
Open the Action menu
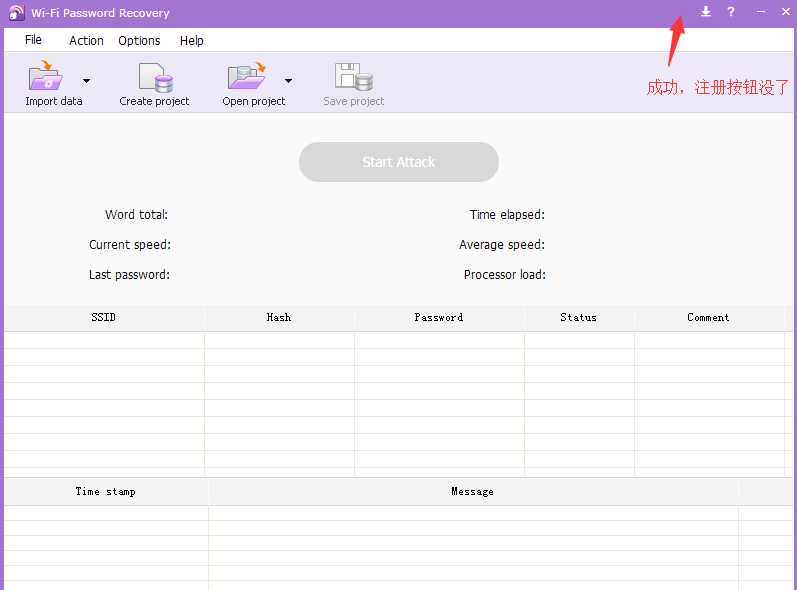[x=86, y=41]
